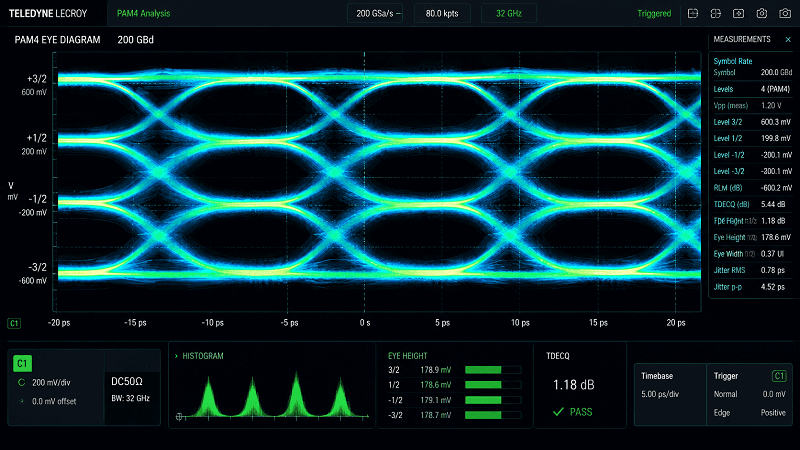Click the offset icon beside 0.0 mV offset
The height and width of the screenshot is (450, 800).
(x=21, y=401)
